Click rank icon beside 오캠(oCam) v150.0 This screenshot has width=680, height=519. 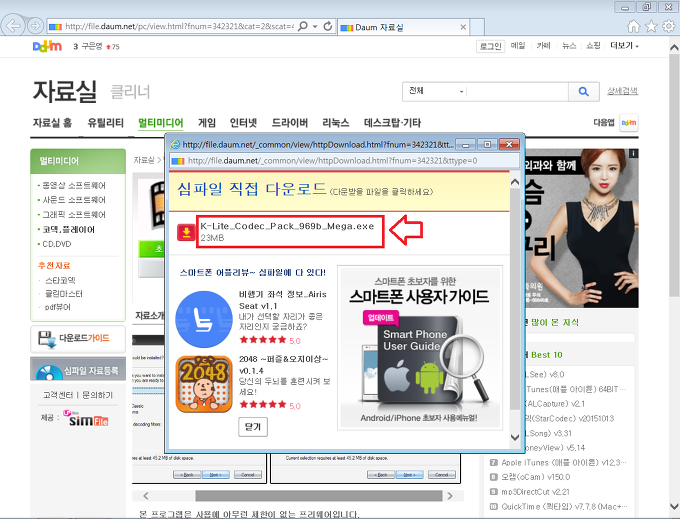tap(494, 477)
